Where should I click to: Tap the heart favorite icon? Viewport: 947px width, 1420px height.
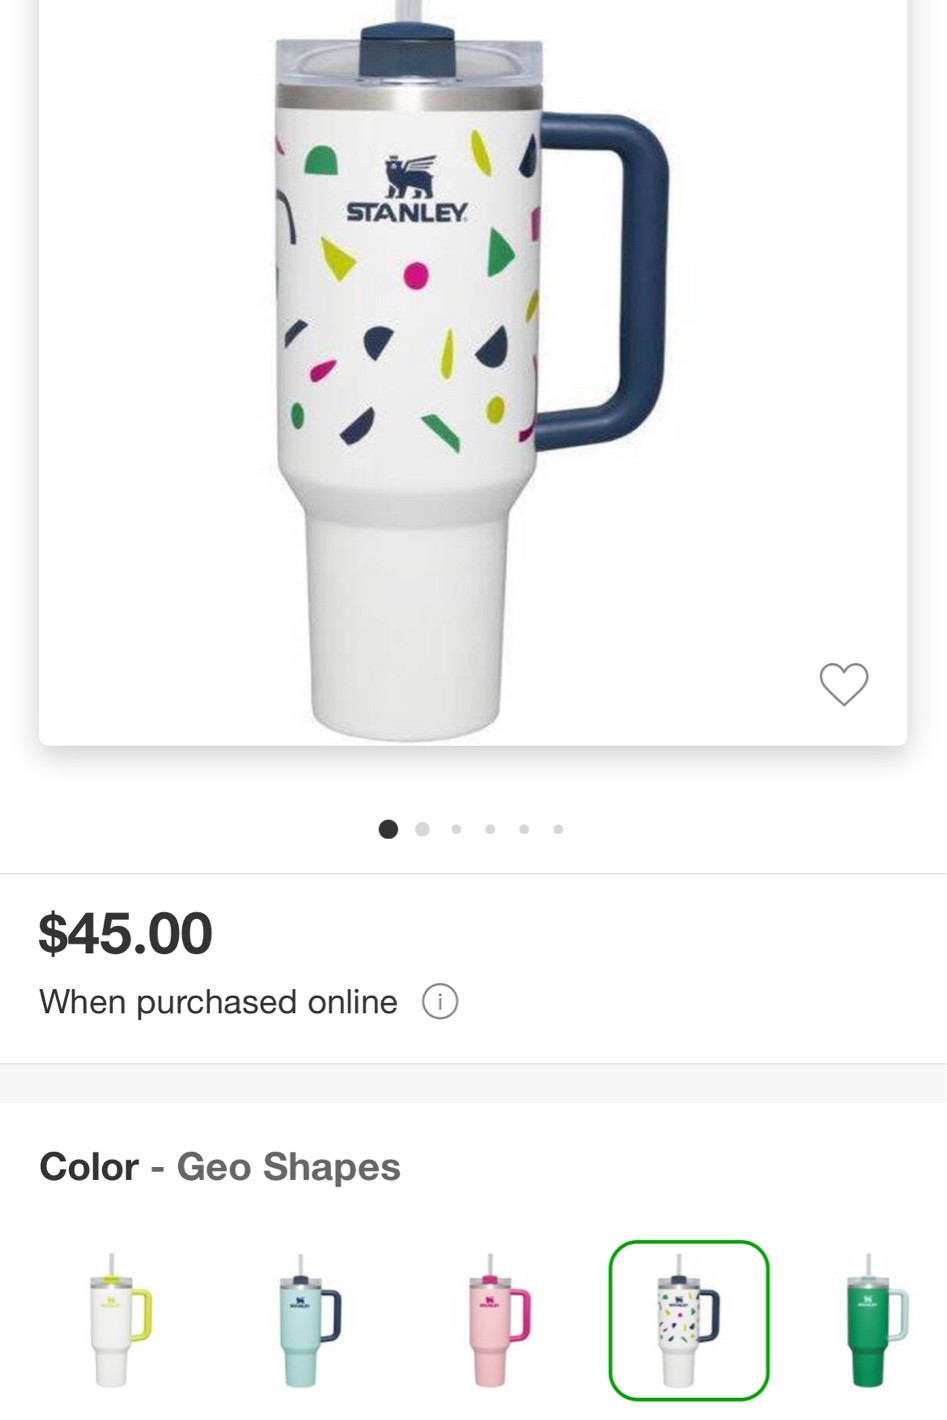(x=843, y=684)
